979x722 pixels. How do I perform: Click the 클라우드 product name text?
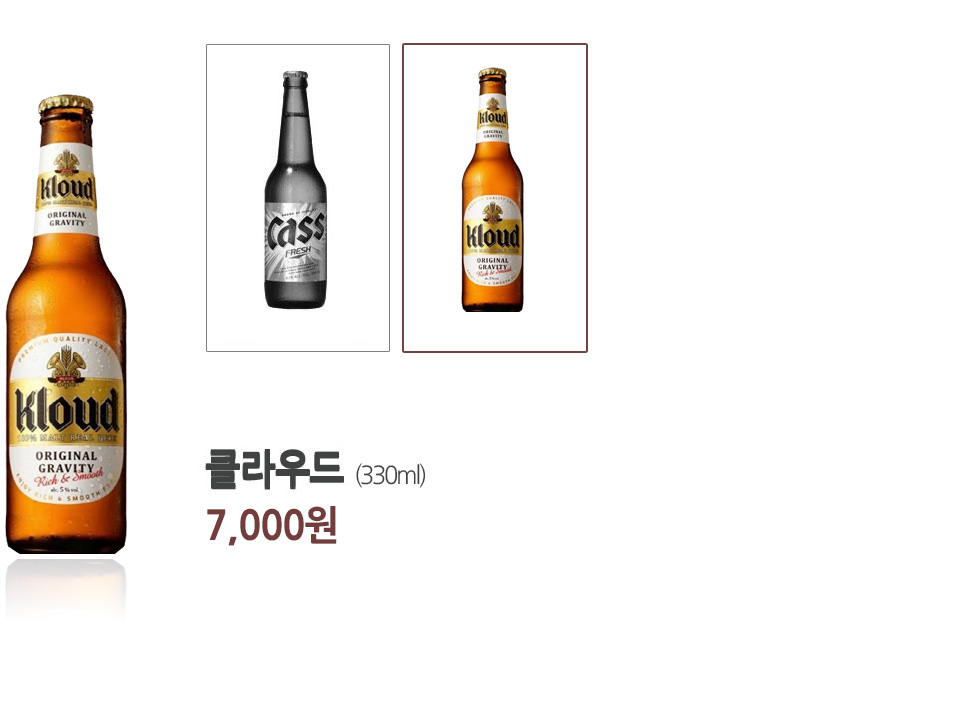coord(275,469)
